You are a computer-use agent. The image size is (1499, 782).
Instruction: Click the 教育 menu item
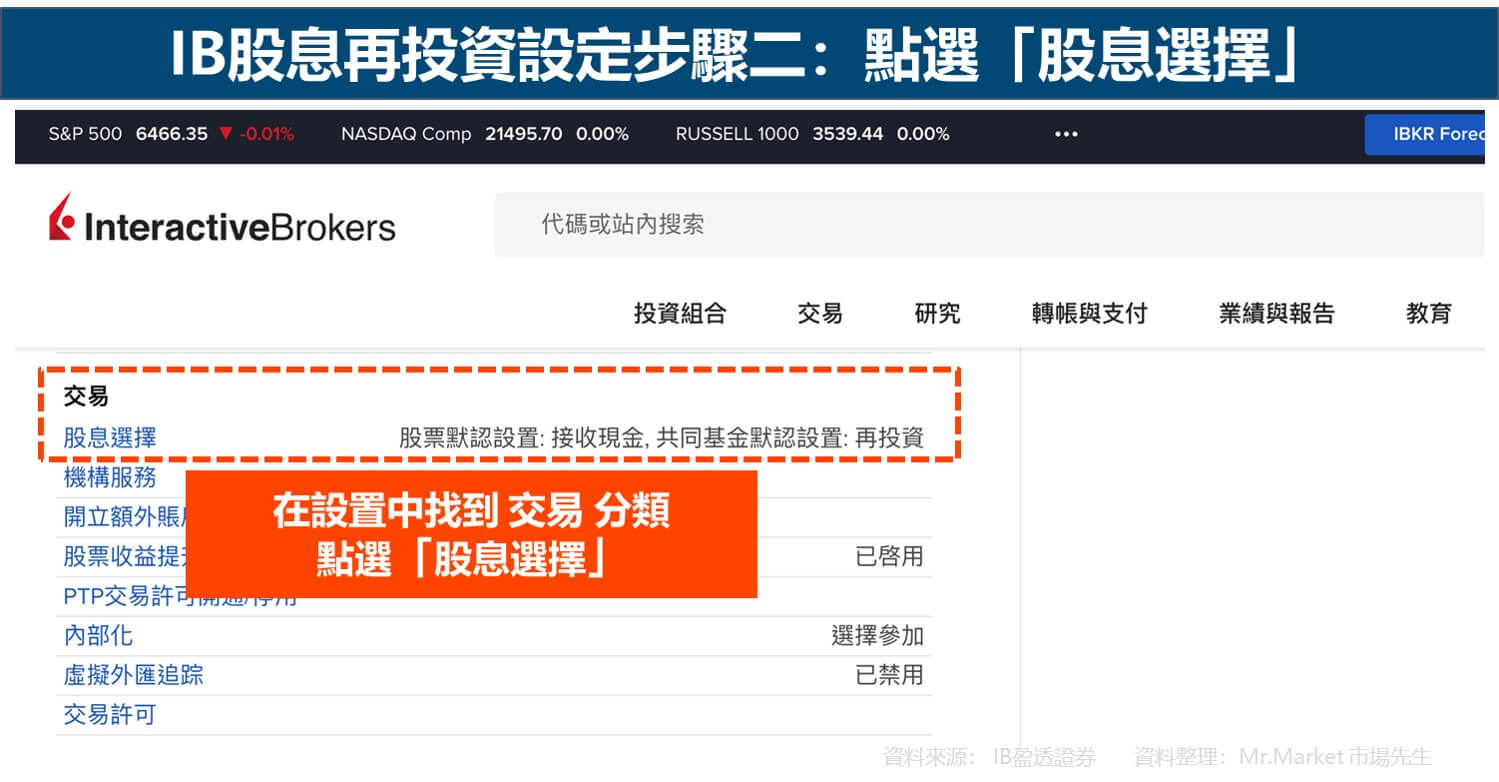click(x=1428, y=314)
